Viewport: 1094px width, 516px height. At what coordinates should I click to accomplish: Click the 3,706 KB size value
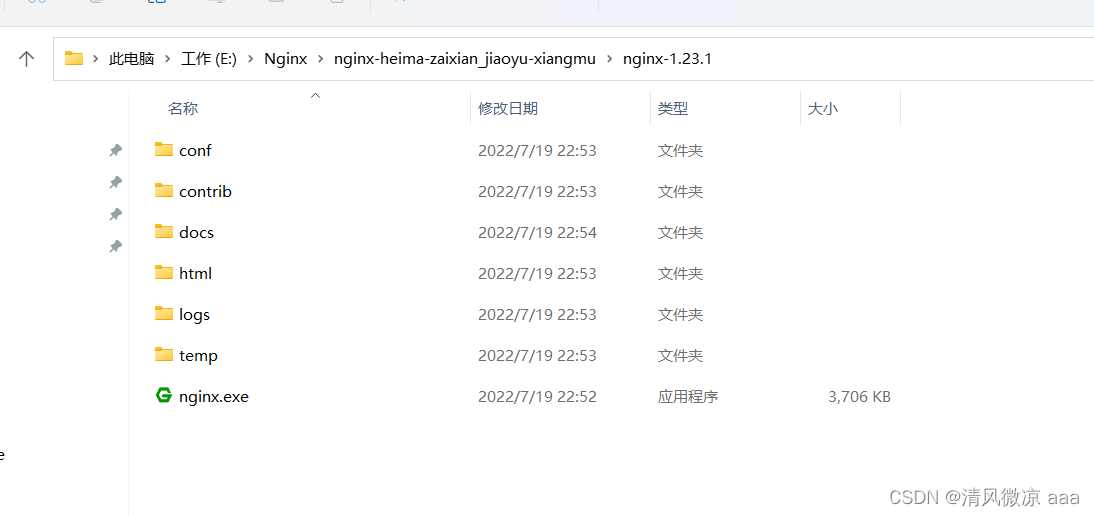[x=859, y=397]
